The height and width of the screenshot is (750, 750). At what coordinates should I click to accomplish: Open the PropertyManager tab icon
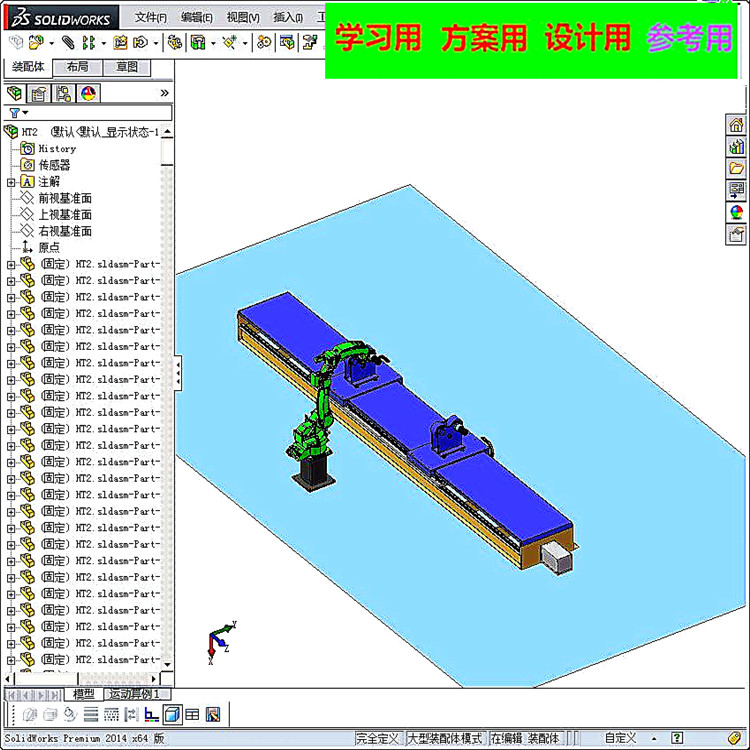coord(39,93)
